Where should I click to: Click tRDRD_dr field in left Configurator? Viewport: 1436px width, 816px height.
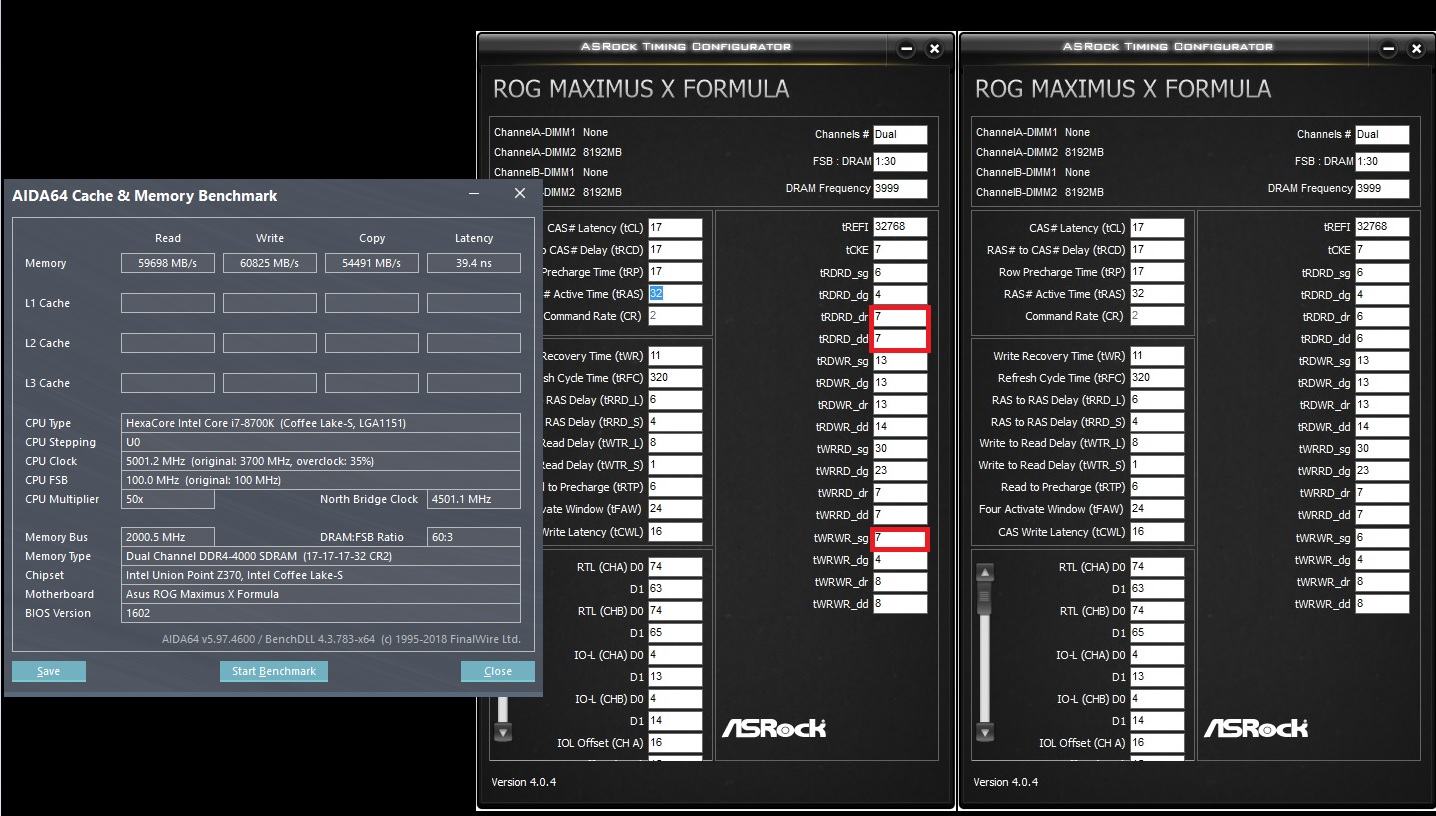pos(900,317)
